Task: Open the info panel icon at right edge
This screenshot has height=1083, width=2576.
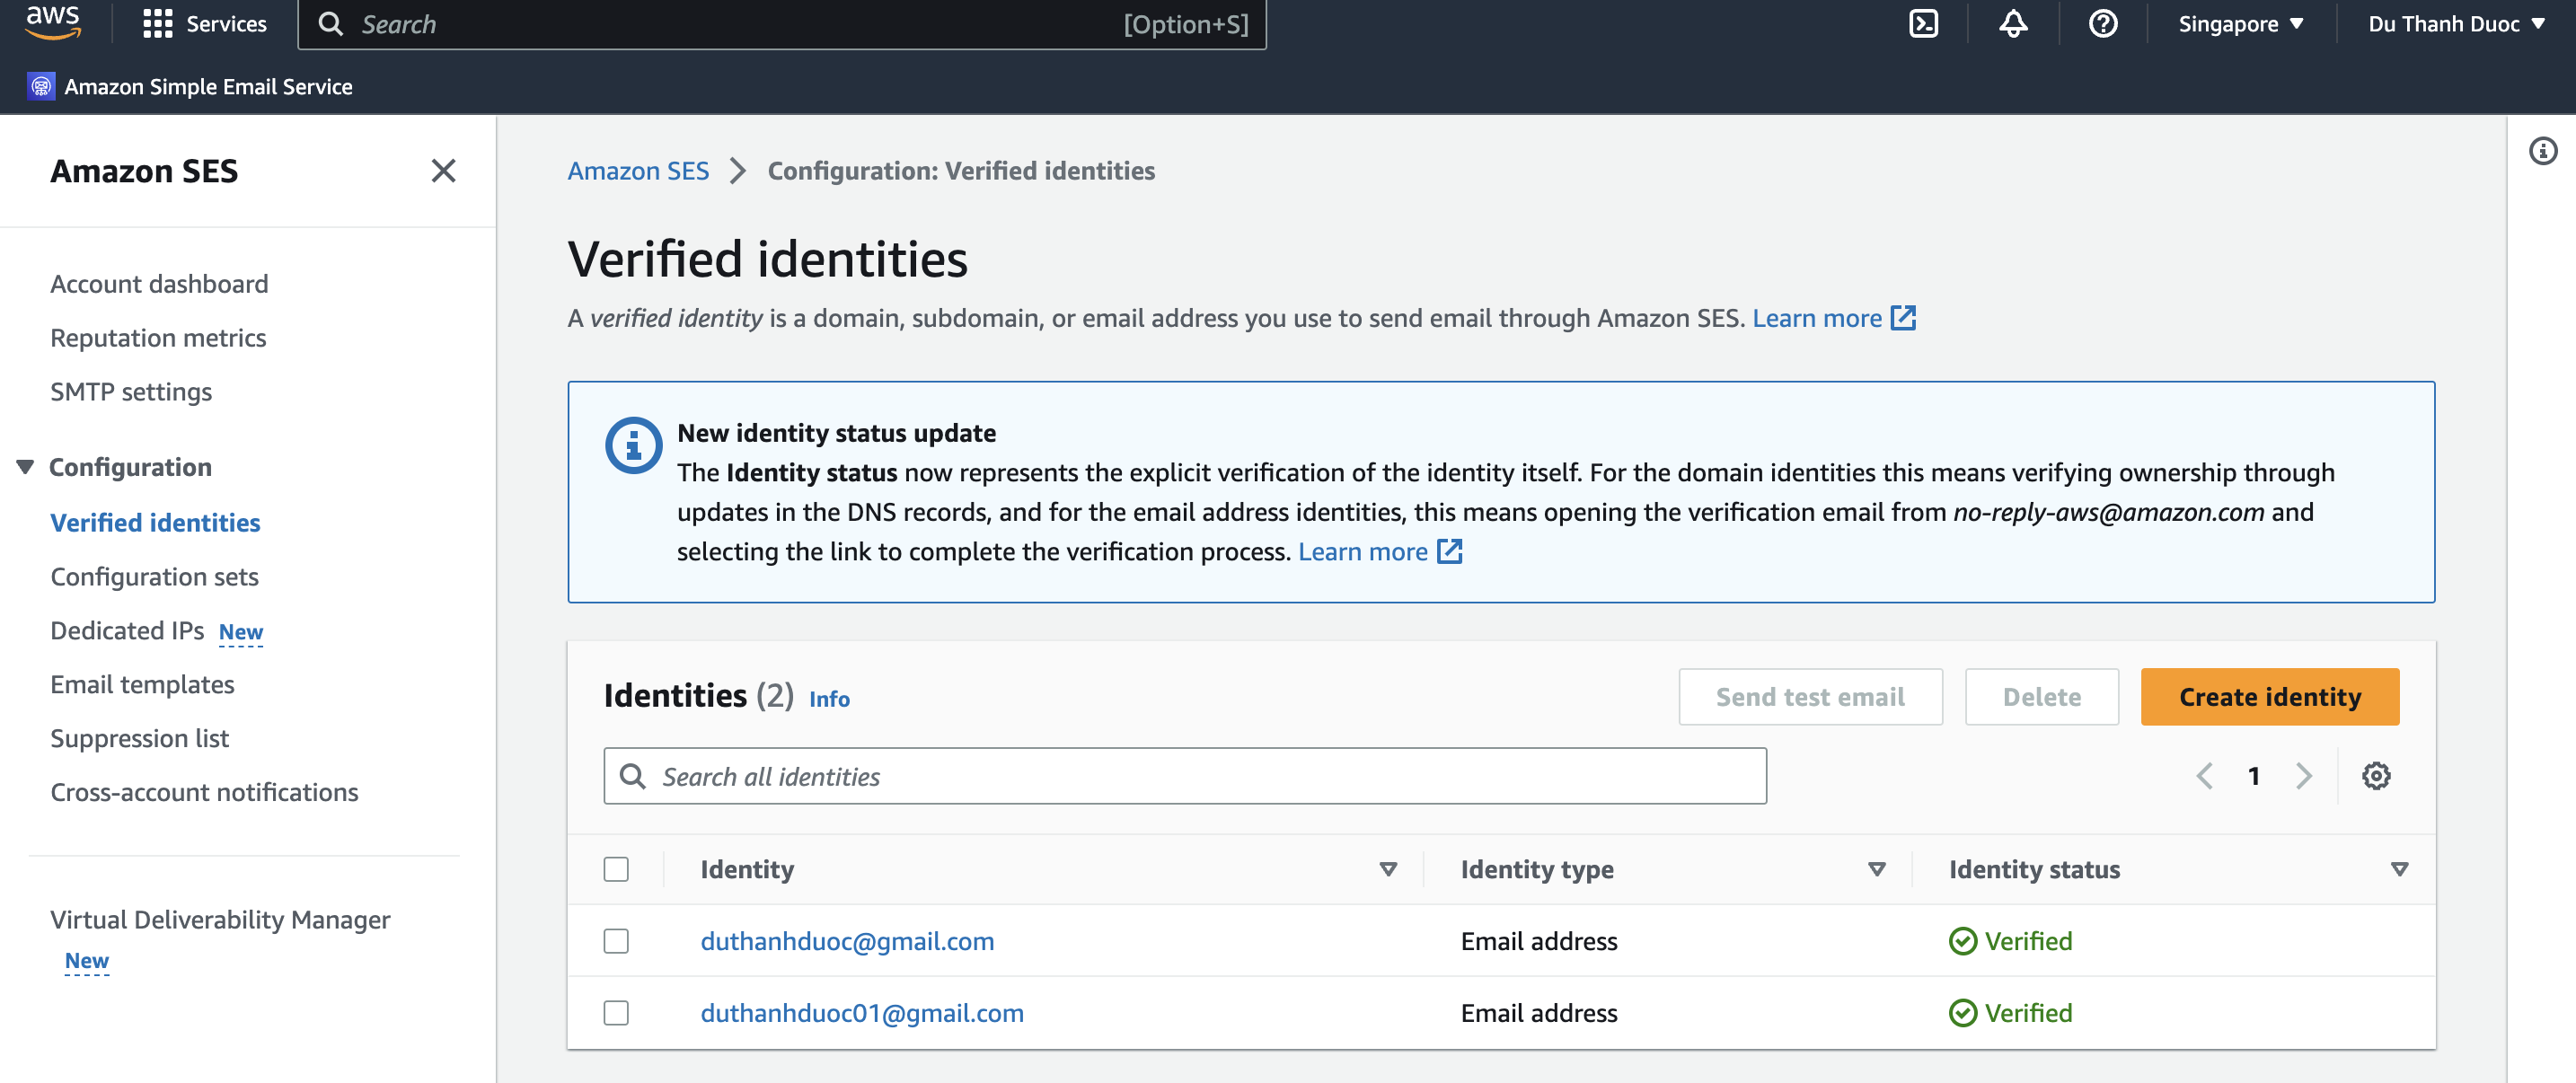Action: 2543,151
